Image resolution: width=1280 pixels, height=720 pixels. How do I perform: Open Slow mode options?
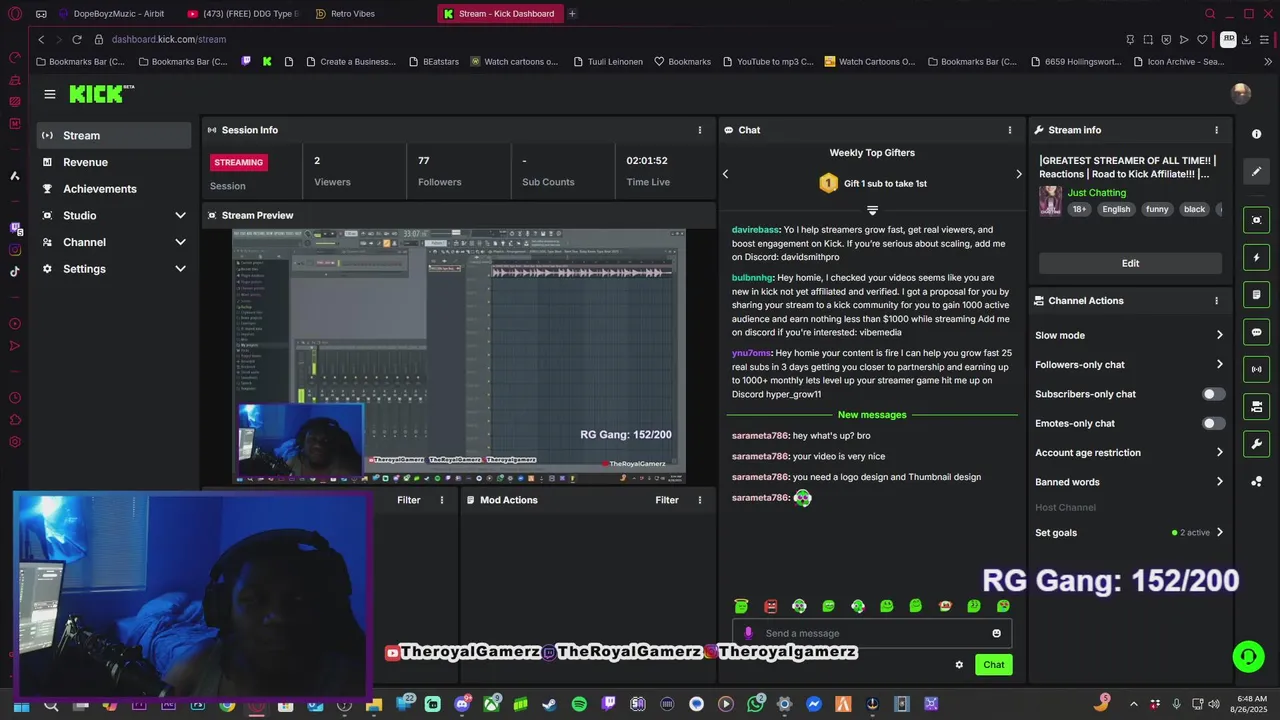[1129, 335]
